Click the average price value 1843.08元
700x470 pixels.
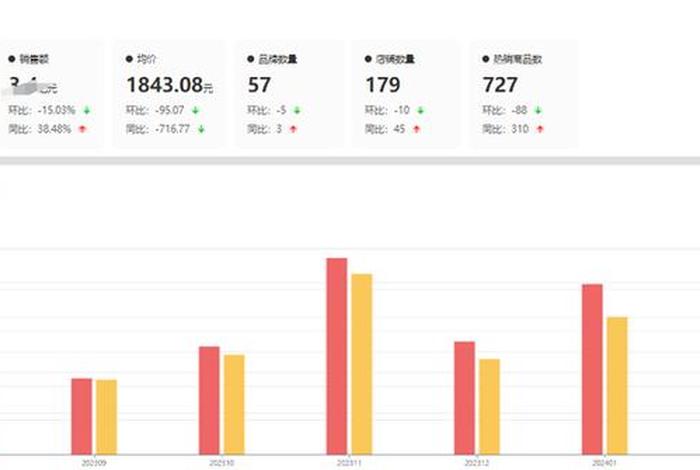point(170,85)
